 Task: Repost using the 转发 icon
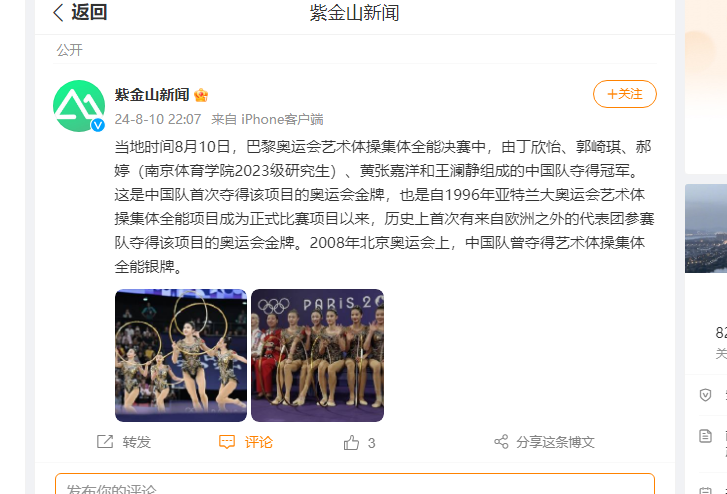105,442
